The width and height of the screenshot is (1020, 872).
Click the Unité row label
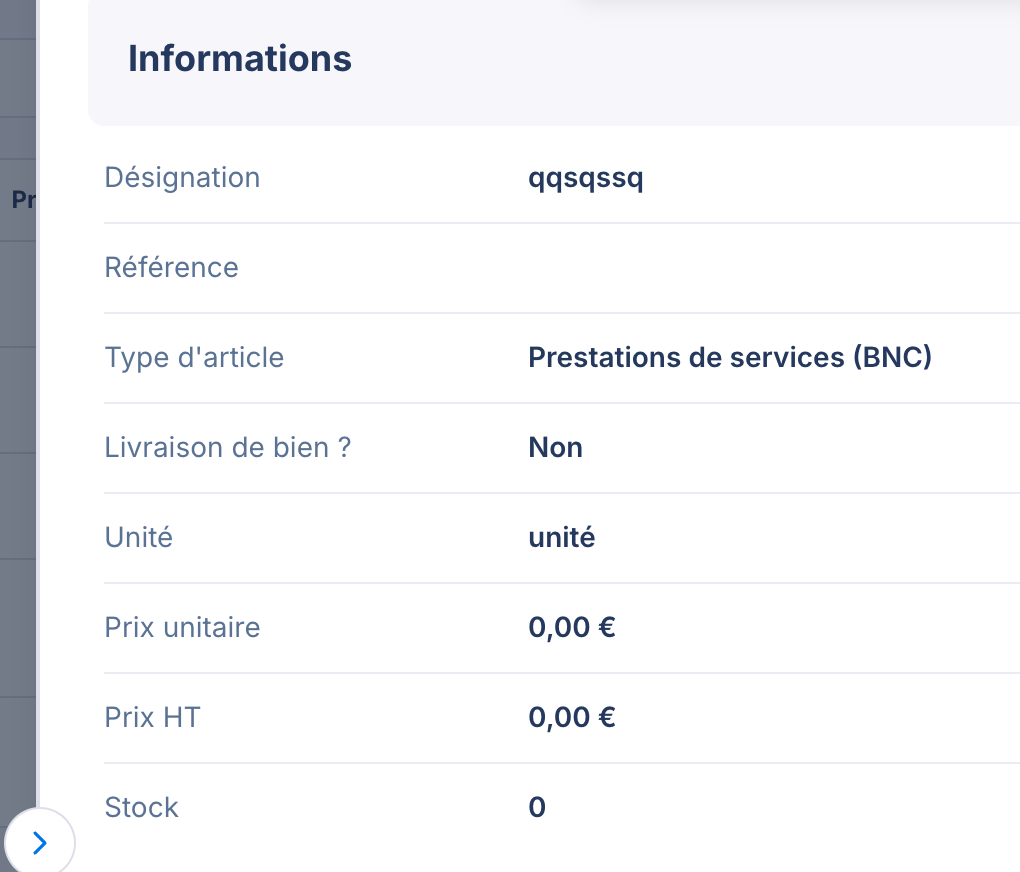[139, 538]
